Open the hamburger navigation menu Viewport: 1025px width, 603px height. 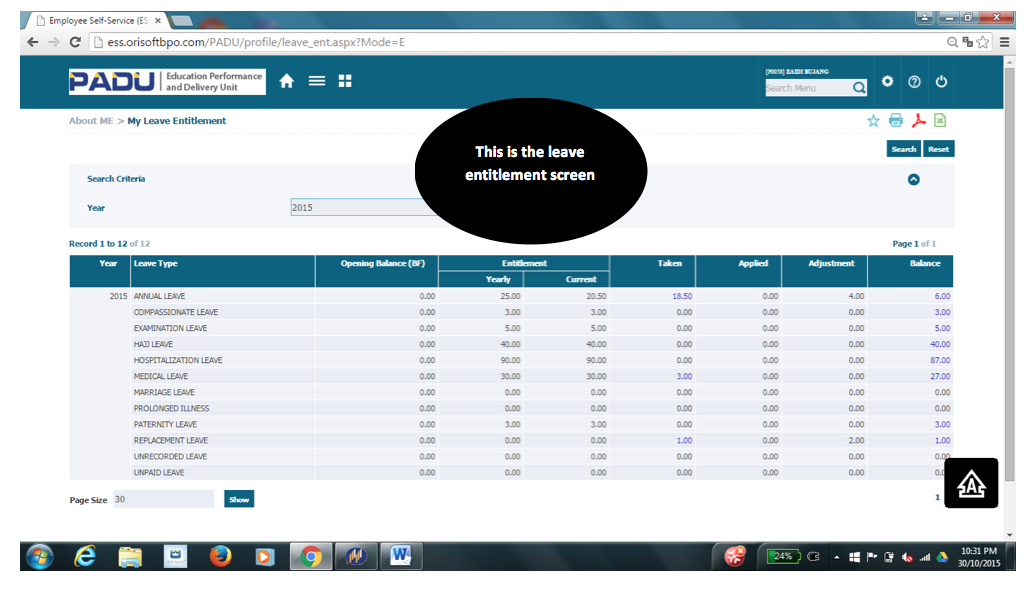click(x=317, y=80)
